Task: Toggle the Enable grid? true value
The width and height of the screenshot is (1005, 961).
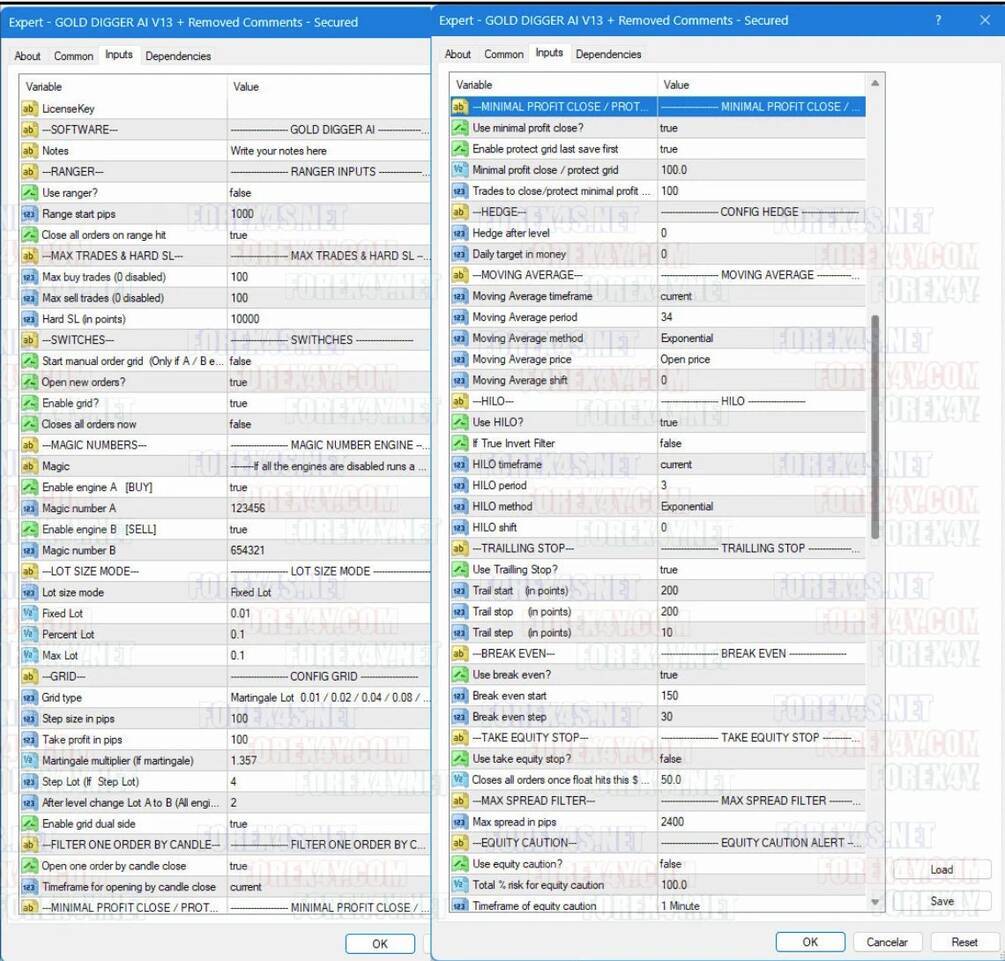Action: pyautogui.click(x=328, y=403)
